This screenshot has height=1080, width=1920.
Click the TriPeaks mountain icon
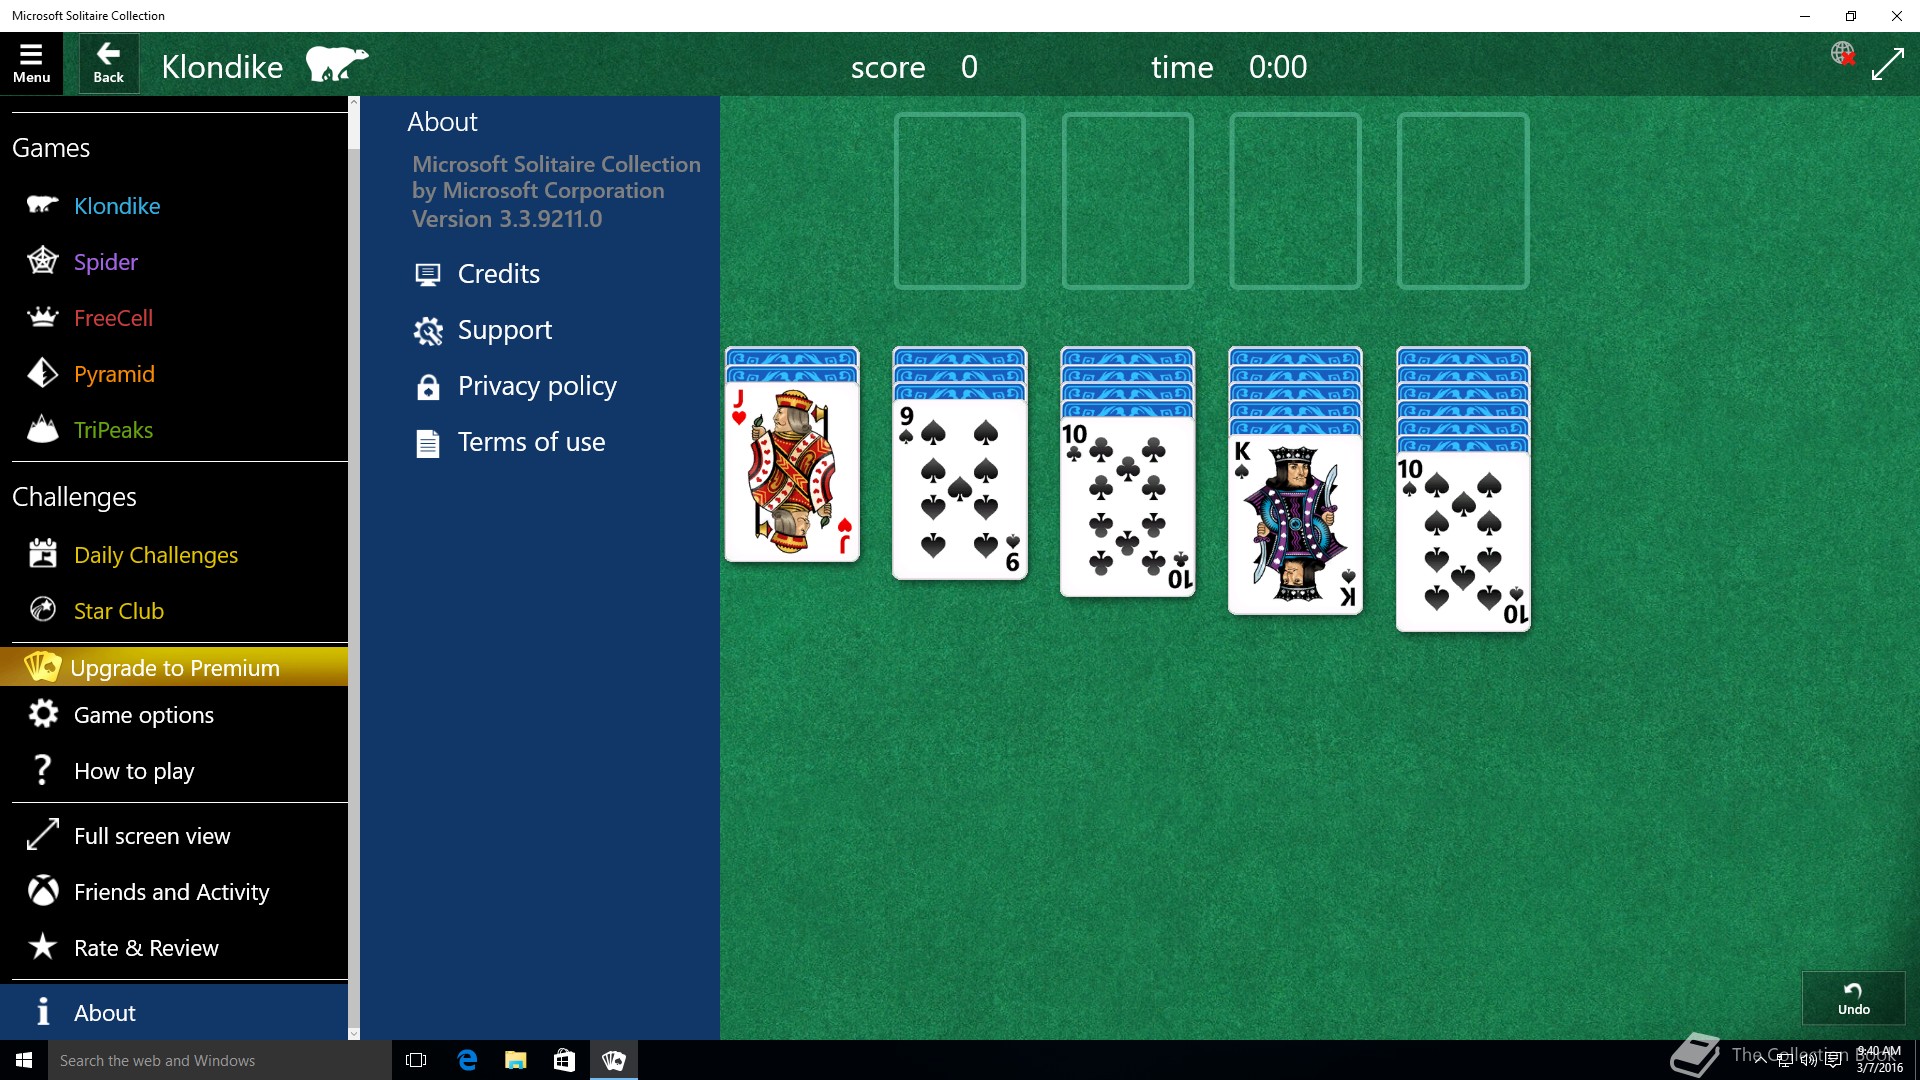(42, 428)
